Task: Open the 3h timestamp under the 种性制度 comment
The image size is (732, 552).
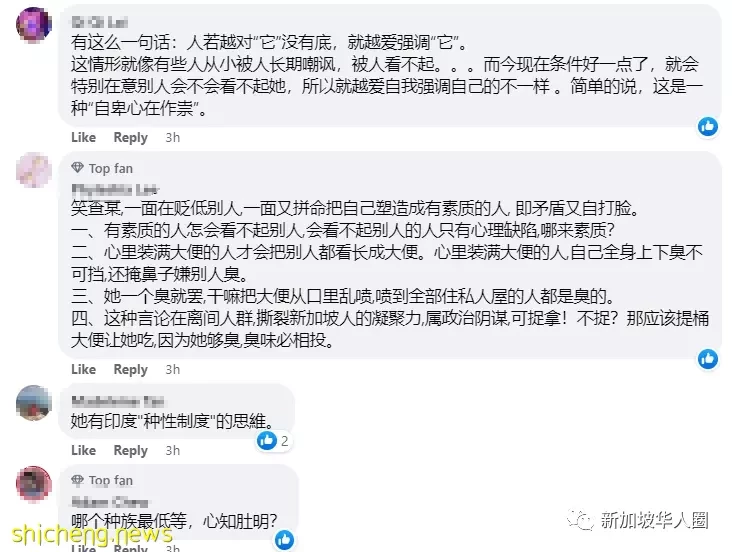Action: coord(173,450)
